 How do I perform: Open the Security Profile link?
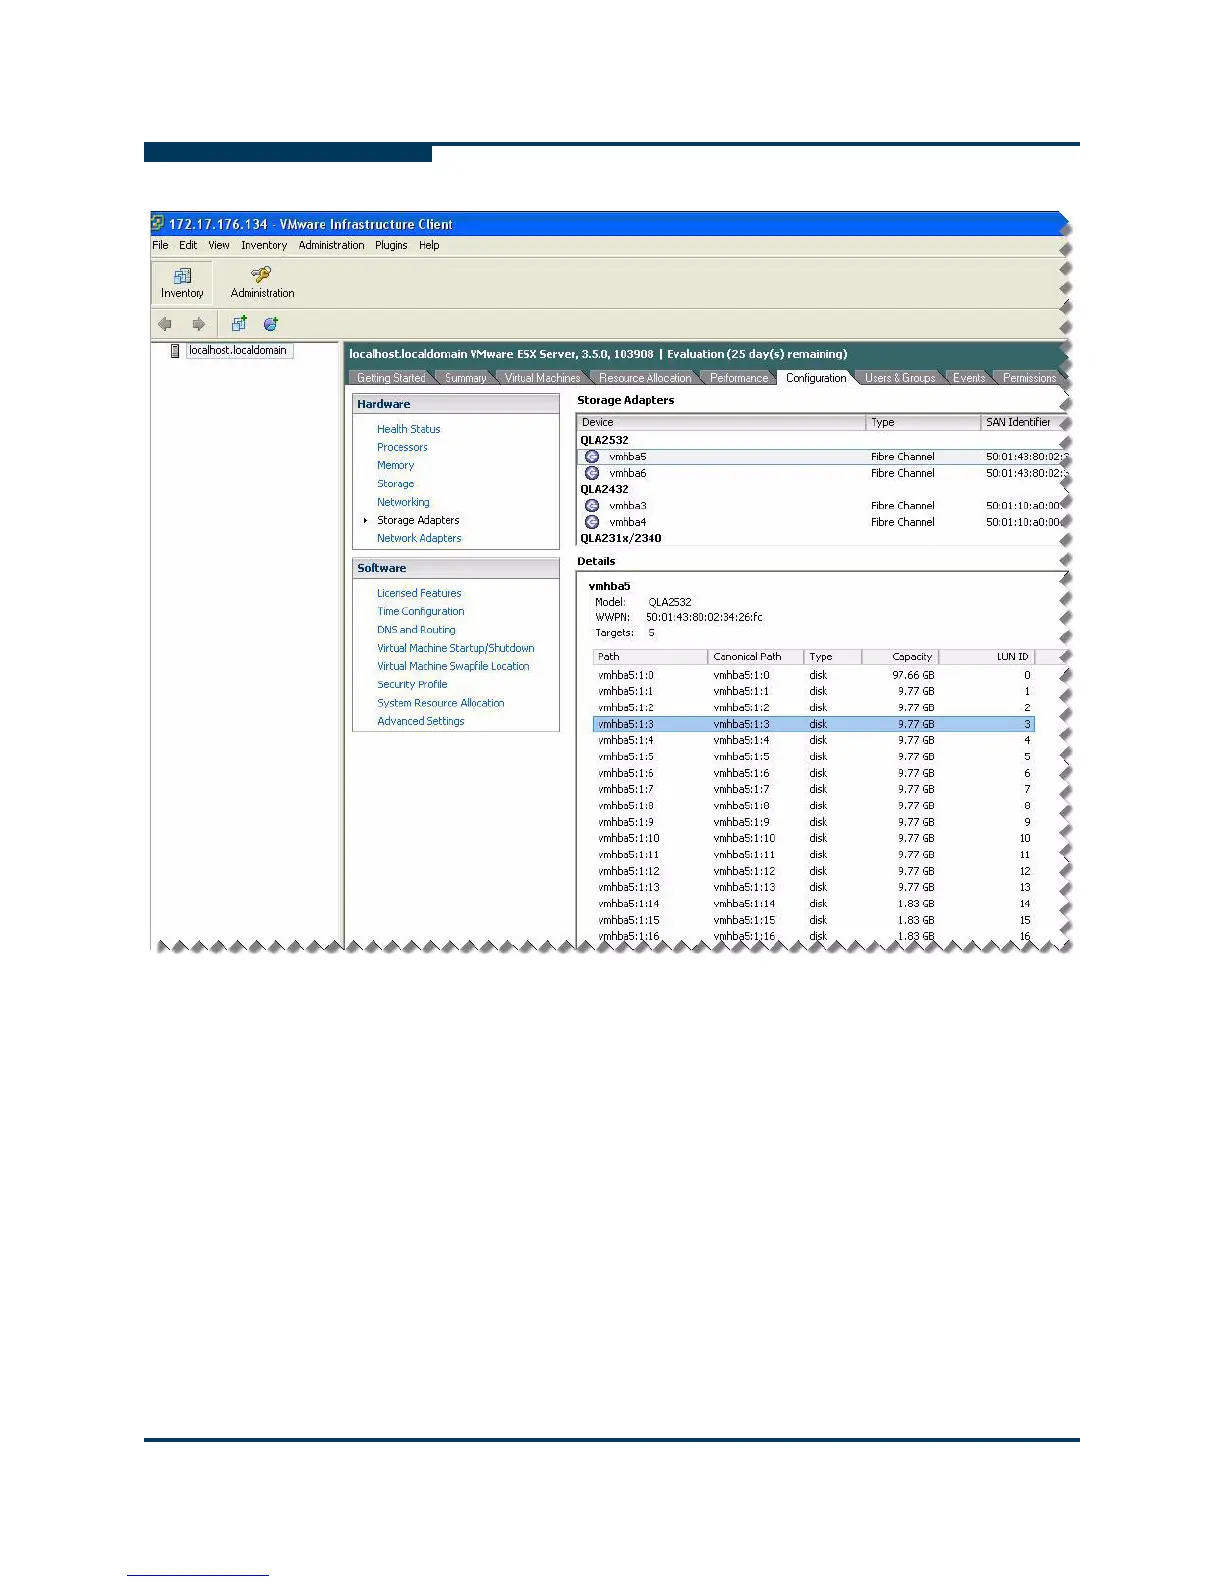[x=412, y=684]
